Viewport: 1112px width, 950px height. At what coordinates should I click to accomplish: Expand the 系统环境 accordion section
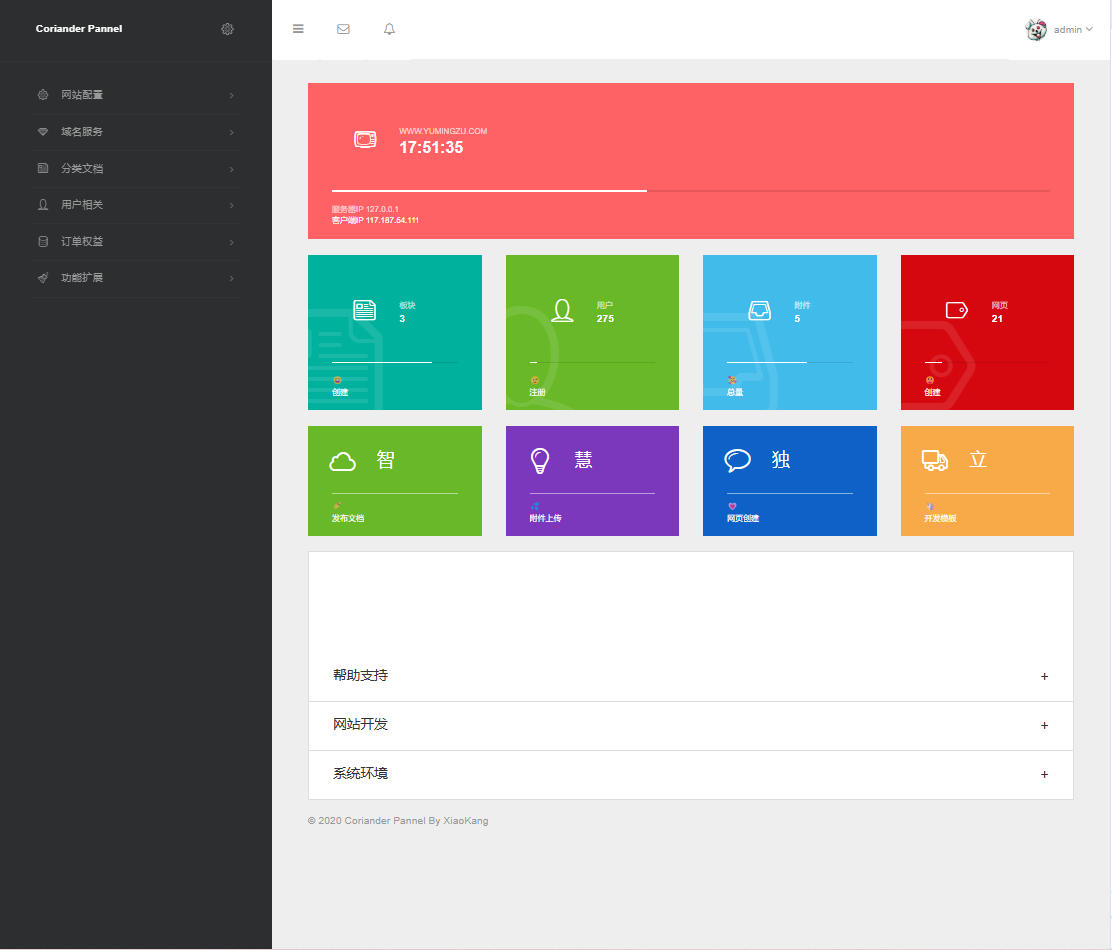coord(690,774)
